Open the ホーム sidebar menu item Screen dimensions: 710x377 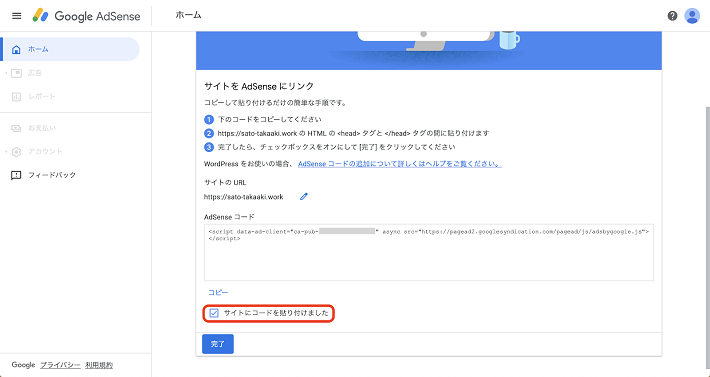70,49
